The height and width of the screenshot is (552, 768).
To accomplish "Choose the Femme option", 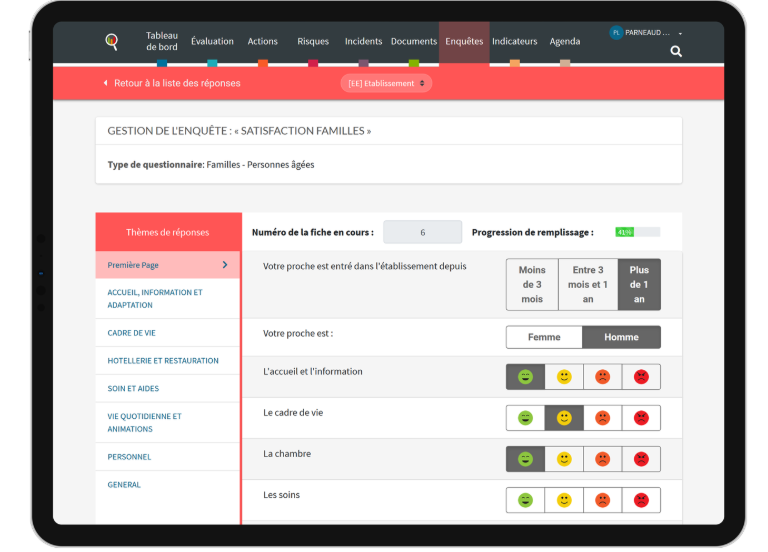I will (x=544, y=337).
